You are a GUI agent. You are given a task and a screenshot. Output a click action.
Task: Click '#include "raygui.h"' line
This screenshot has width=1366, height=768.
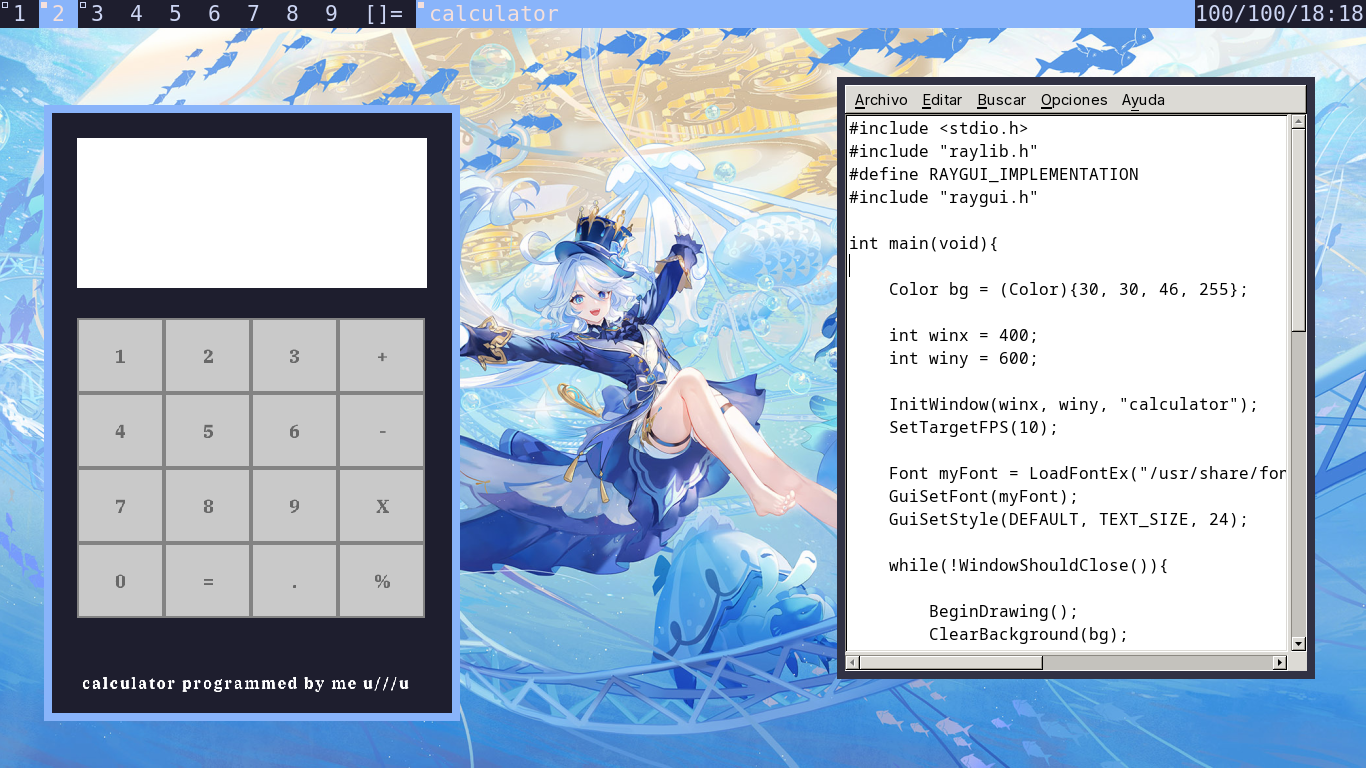pos(943,197)
